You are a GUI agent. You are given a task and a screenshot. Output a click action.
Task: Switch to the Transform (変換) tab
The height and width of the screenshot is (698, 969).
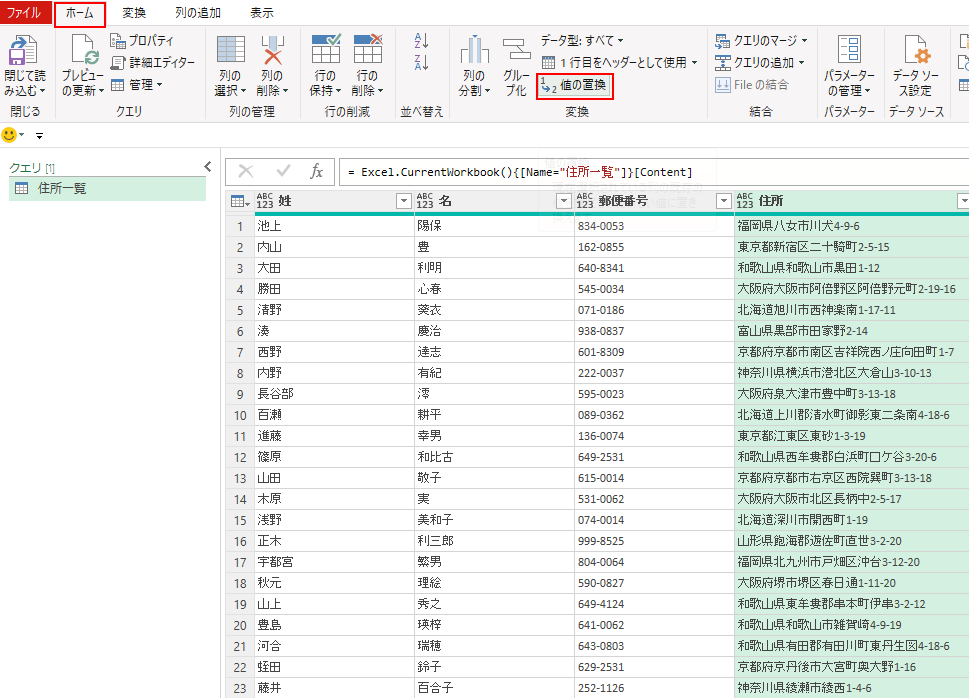pyautogui.click(x=134, y=13)
